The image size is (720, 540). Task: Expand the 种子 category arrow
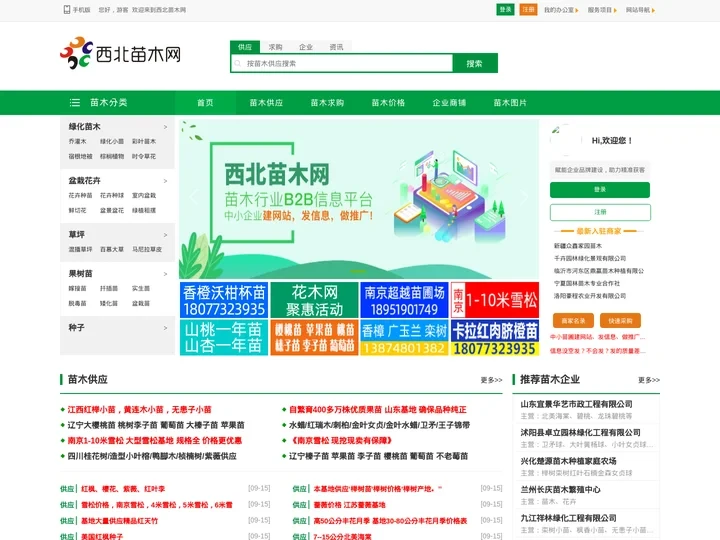(166, 328)
